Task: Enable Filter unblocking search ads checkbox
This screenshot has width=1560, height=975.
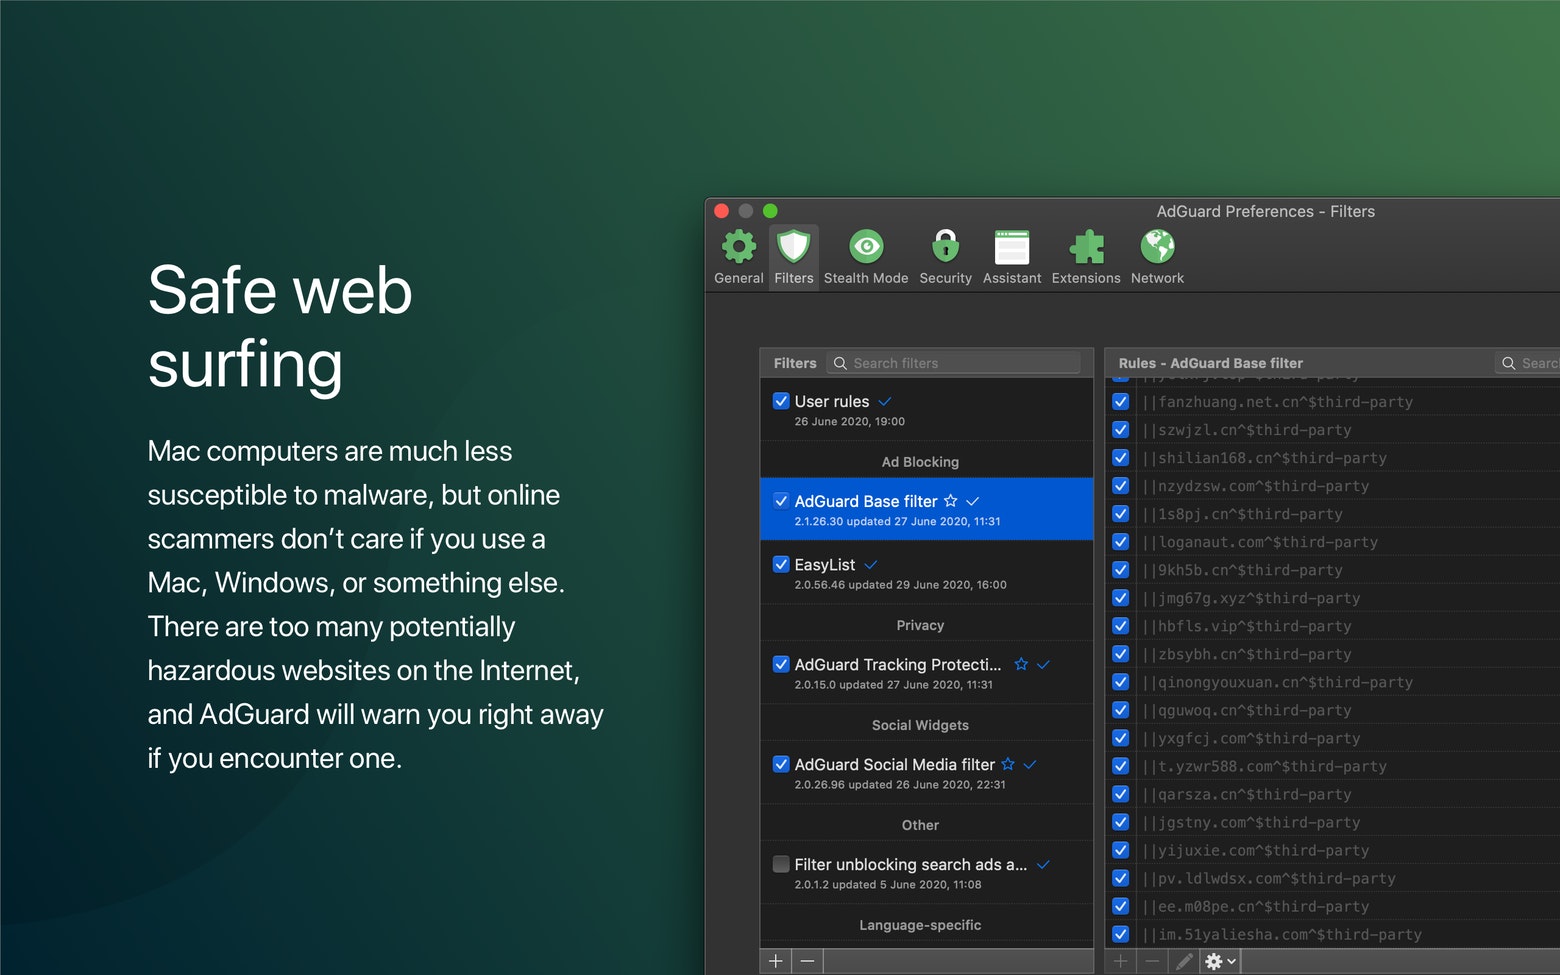Action: click(781, 865)
